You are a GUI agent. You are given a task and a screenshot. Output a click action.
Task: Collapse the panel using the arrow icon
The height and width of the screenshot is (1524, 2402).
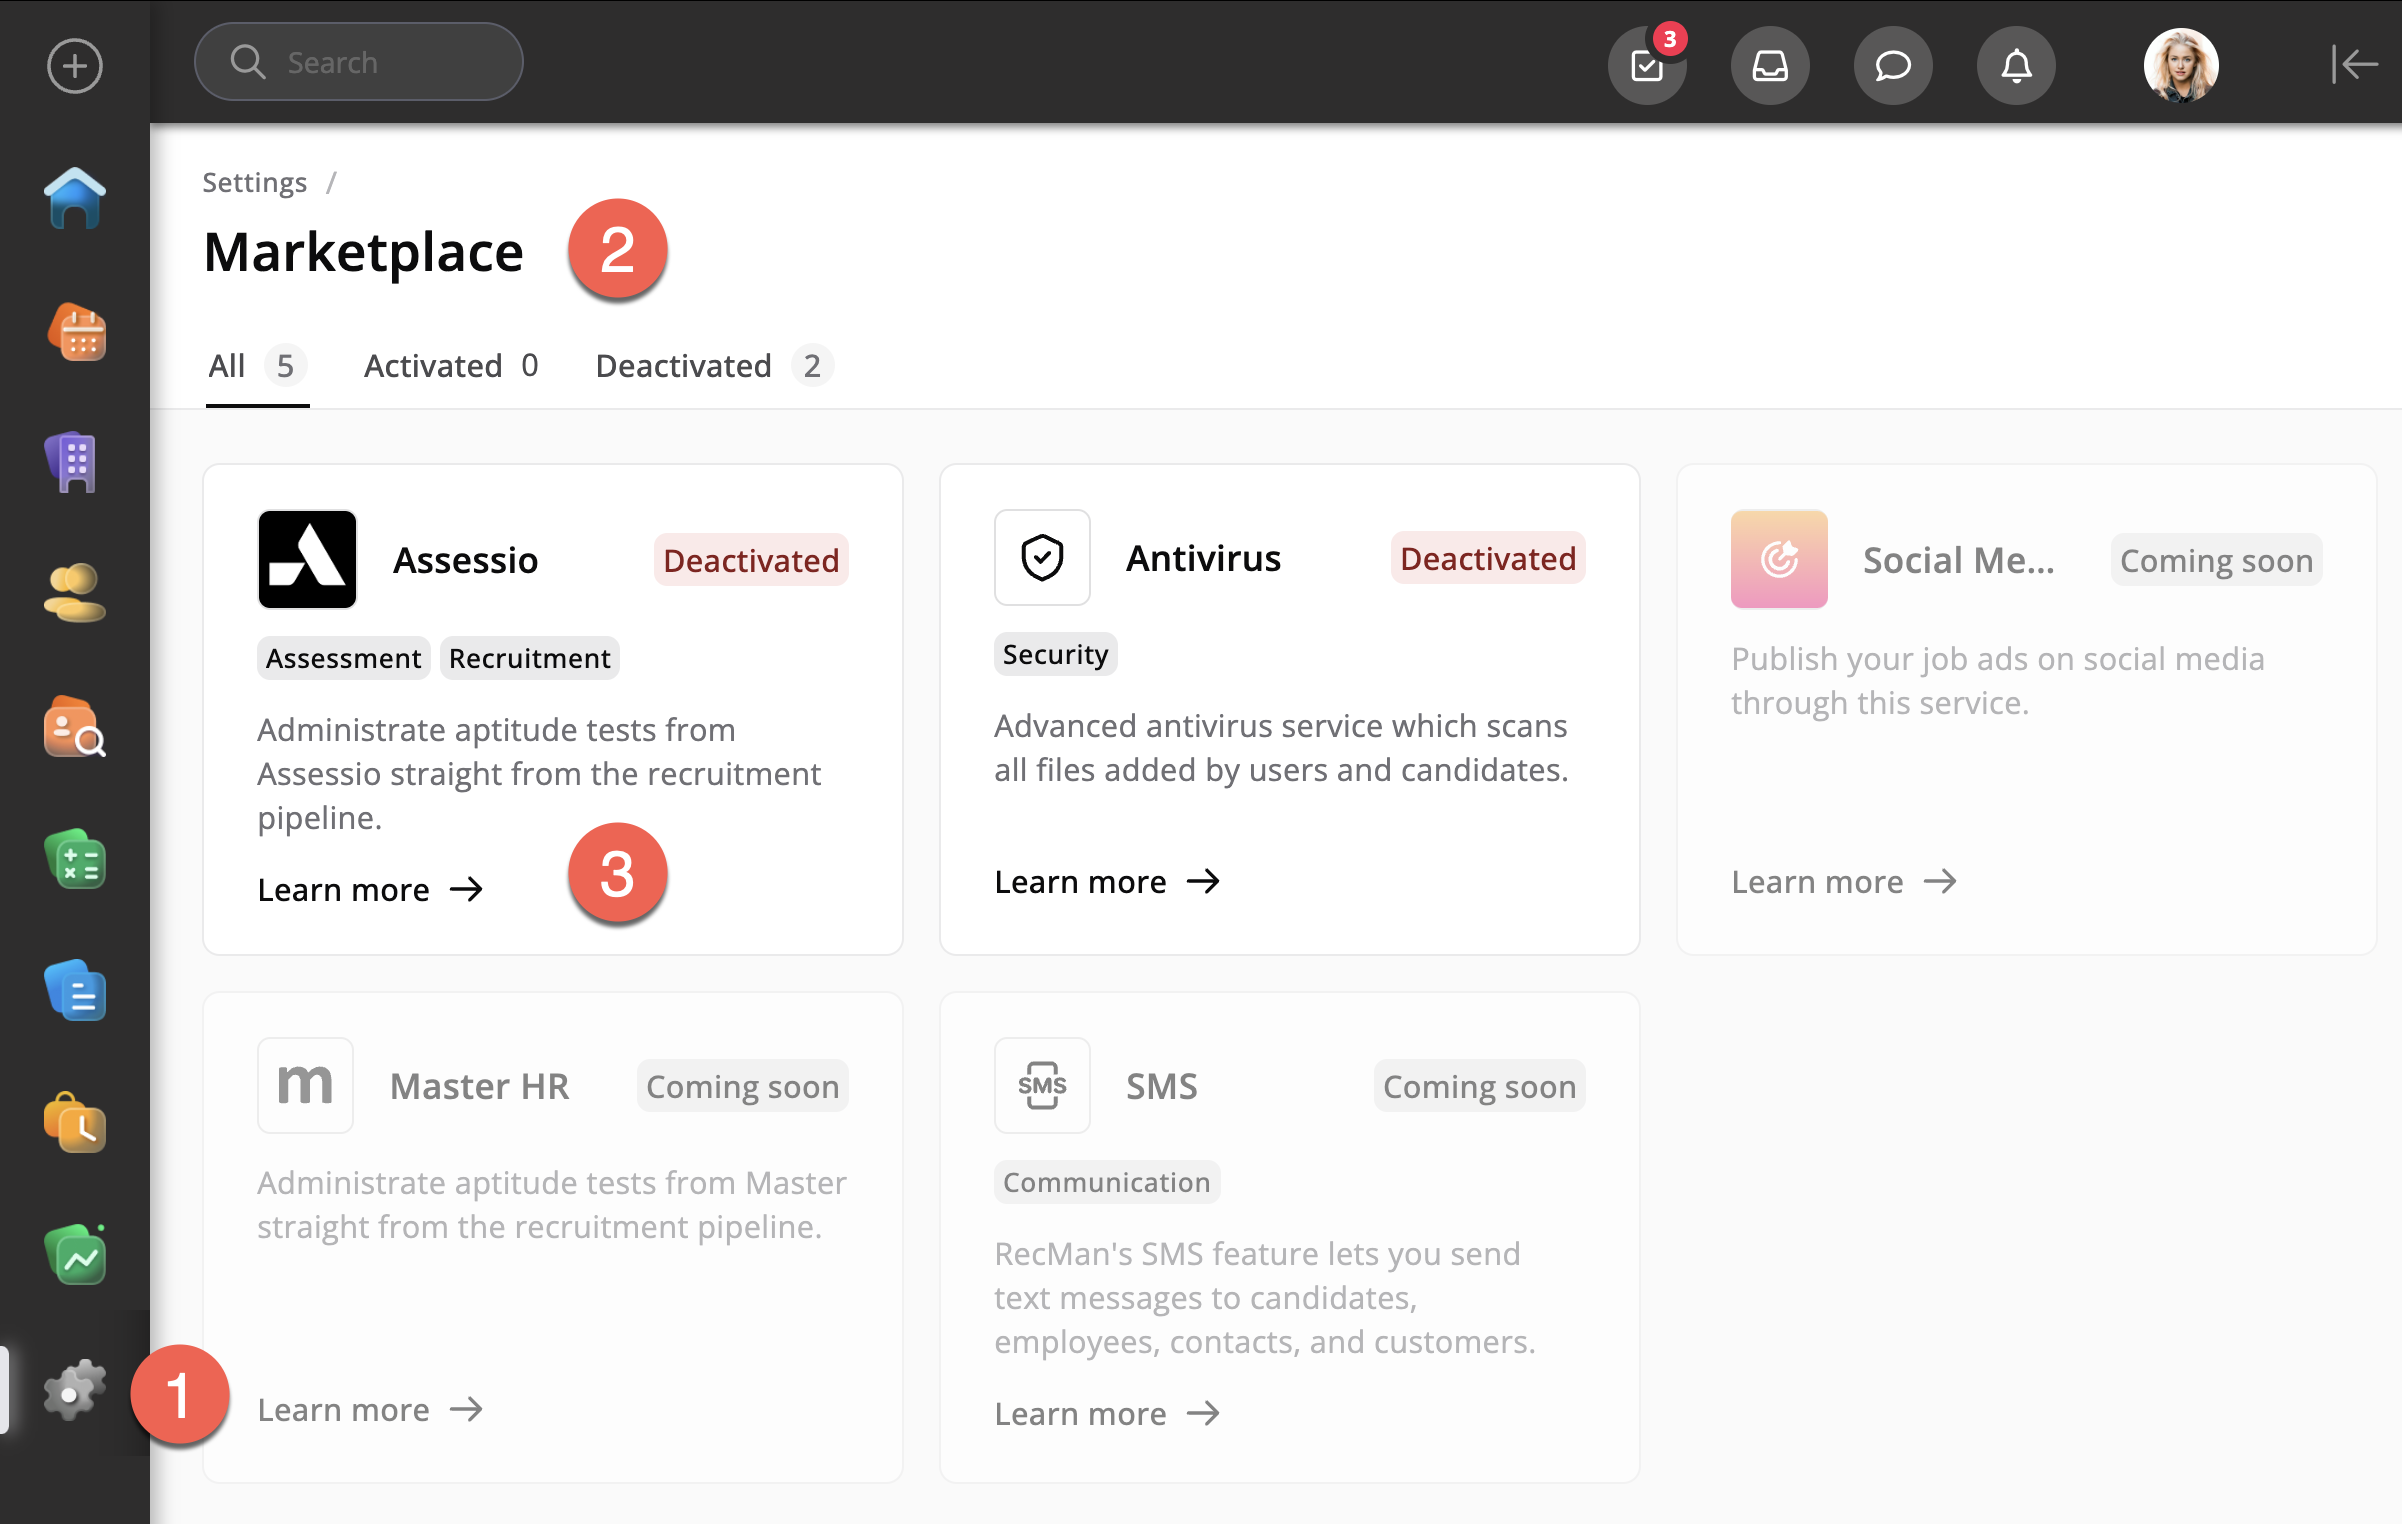(2353, 64)
